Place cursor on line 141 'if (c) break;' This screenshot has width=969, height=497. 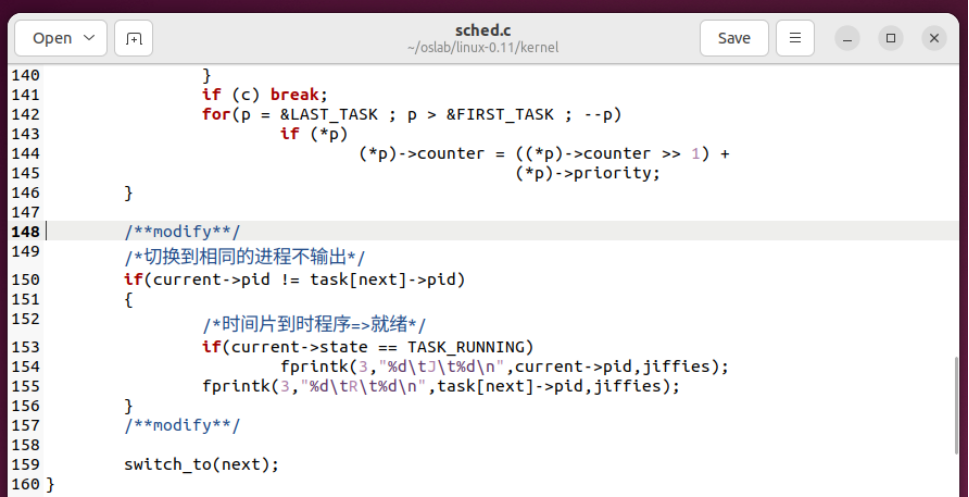(x=264, y=95)
